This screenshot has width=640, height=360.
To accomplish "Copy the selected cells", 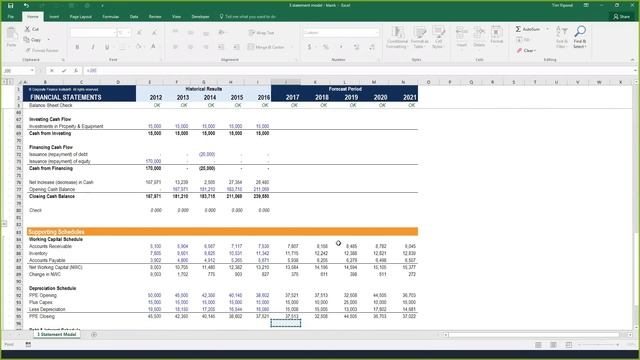I will pyautogui.click(x=33, y=40).
